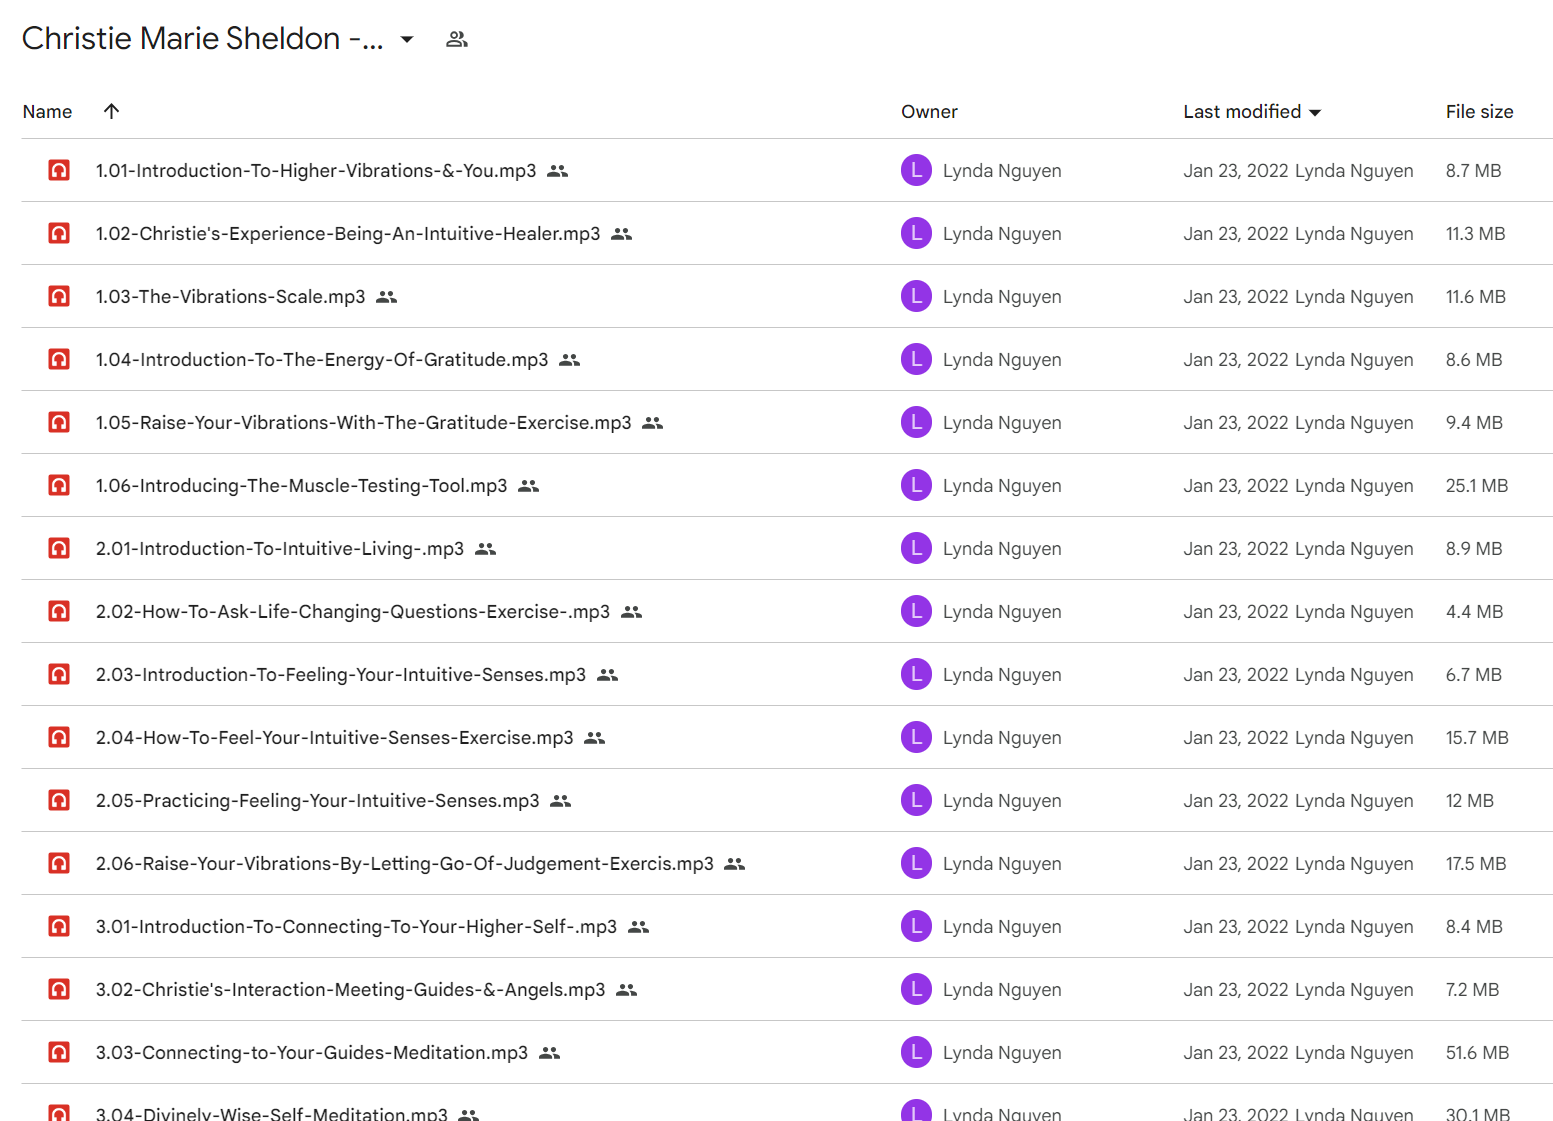Click audio icon of 3.03-Connecting-to-Your-Guides-Meditation file

tap(59, 1052)
